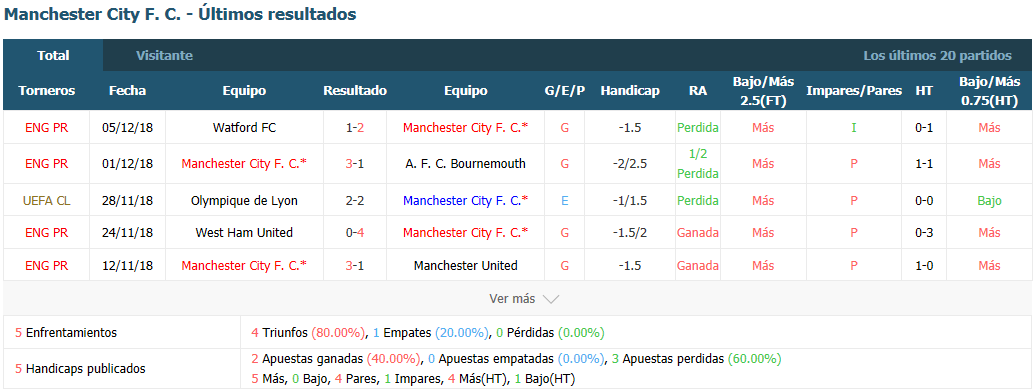The image size is (1035, 392).
Task: Click the Bajo/Más 2.5(FT) column header
Action: pos(763,90)
